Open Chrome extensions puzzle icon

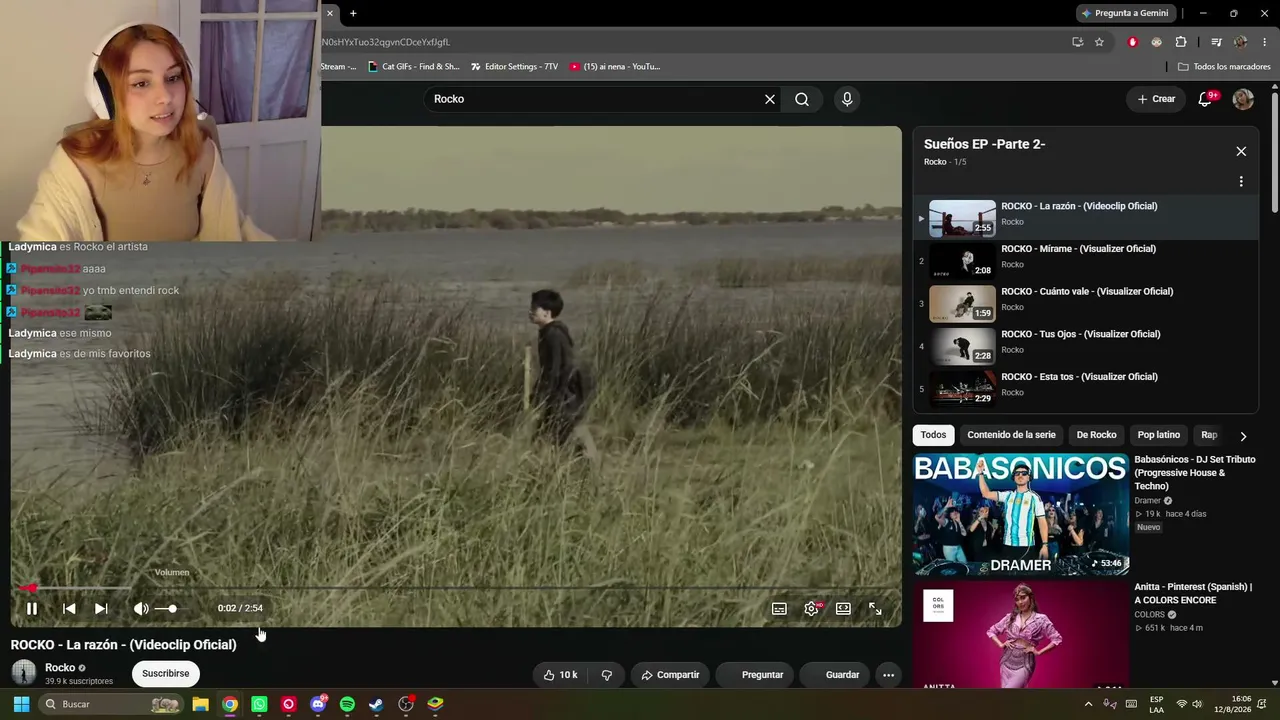tap(1181, 42)
